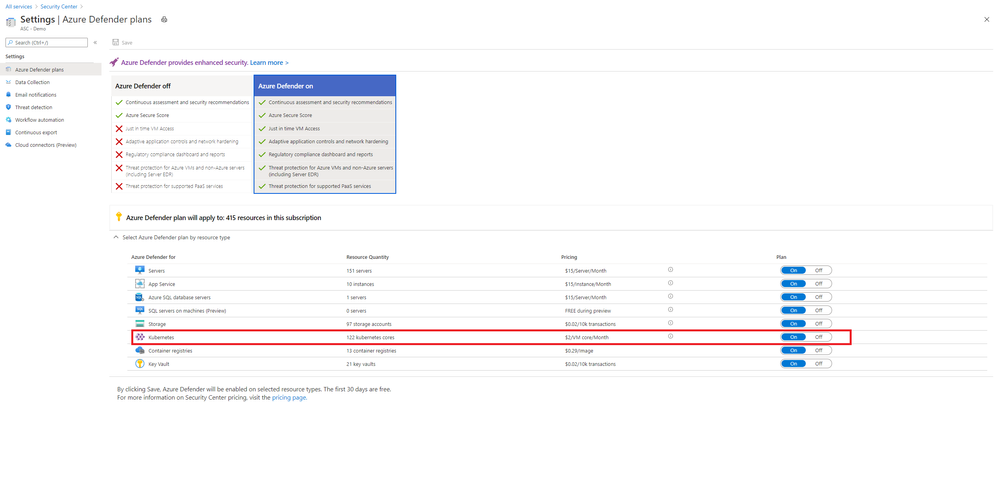Click the SQL servers on machines icon
Screen dimensions: 999x495
pyautogui.click(x=140, y=310)
